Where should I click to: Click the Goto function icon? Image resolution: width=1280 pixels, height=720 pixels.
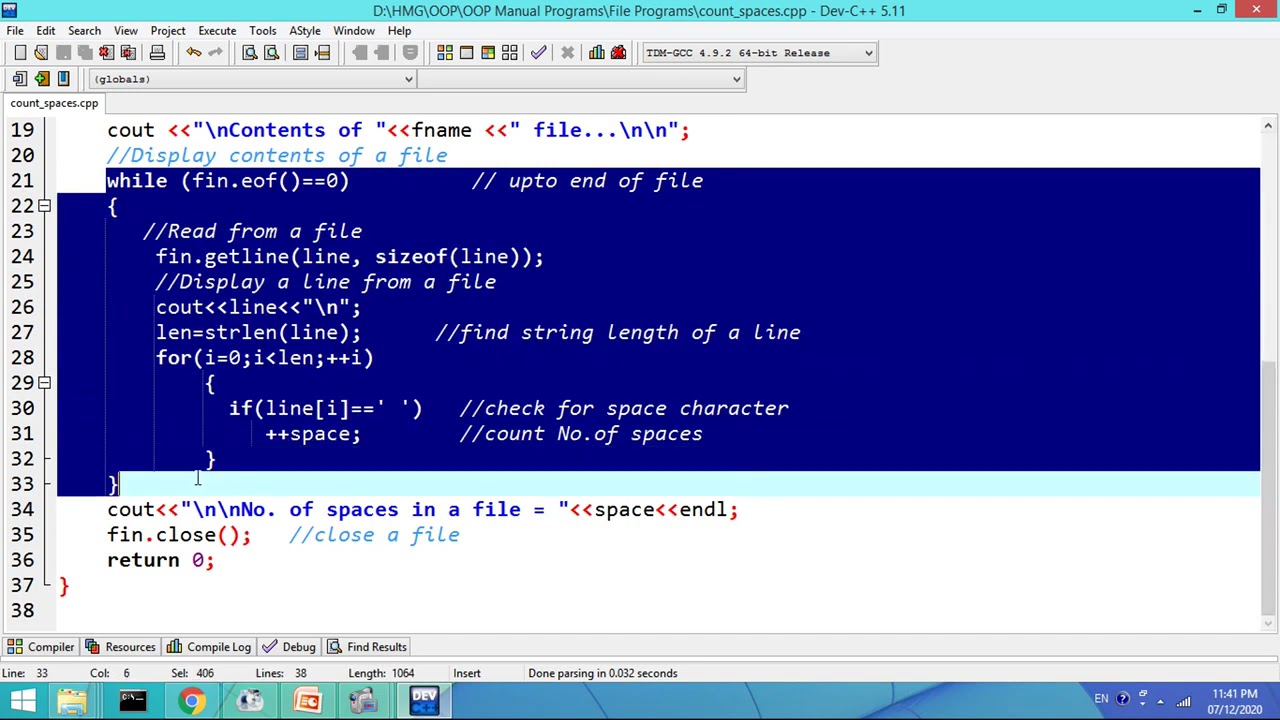pyautogui.click(x=300, y=53)
